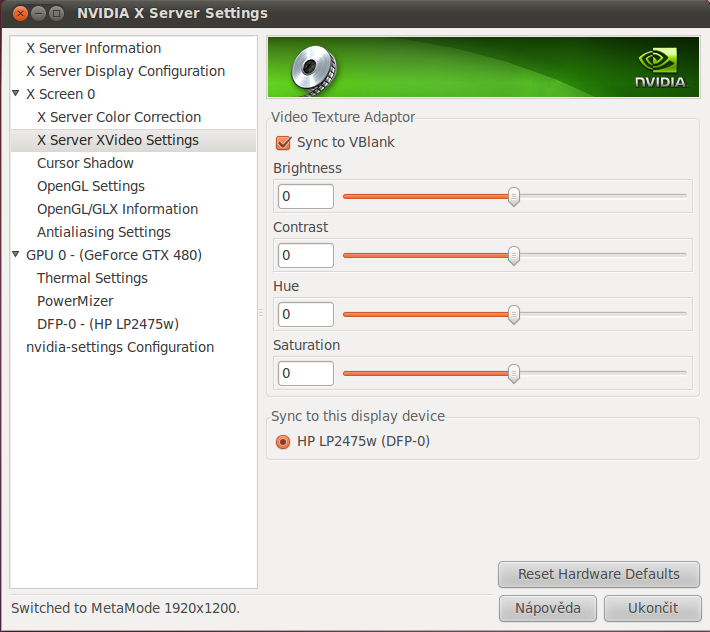Close the NVIDIA X Server Settings window
This screenshot has height=632, width=710.
click(20, 13)
